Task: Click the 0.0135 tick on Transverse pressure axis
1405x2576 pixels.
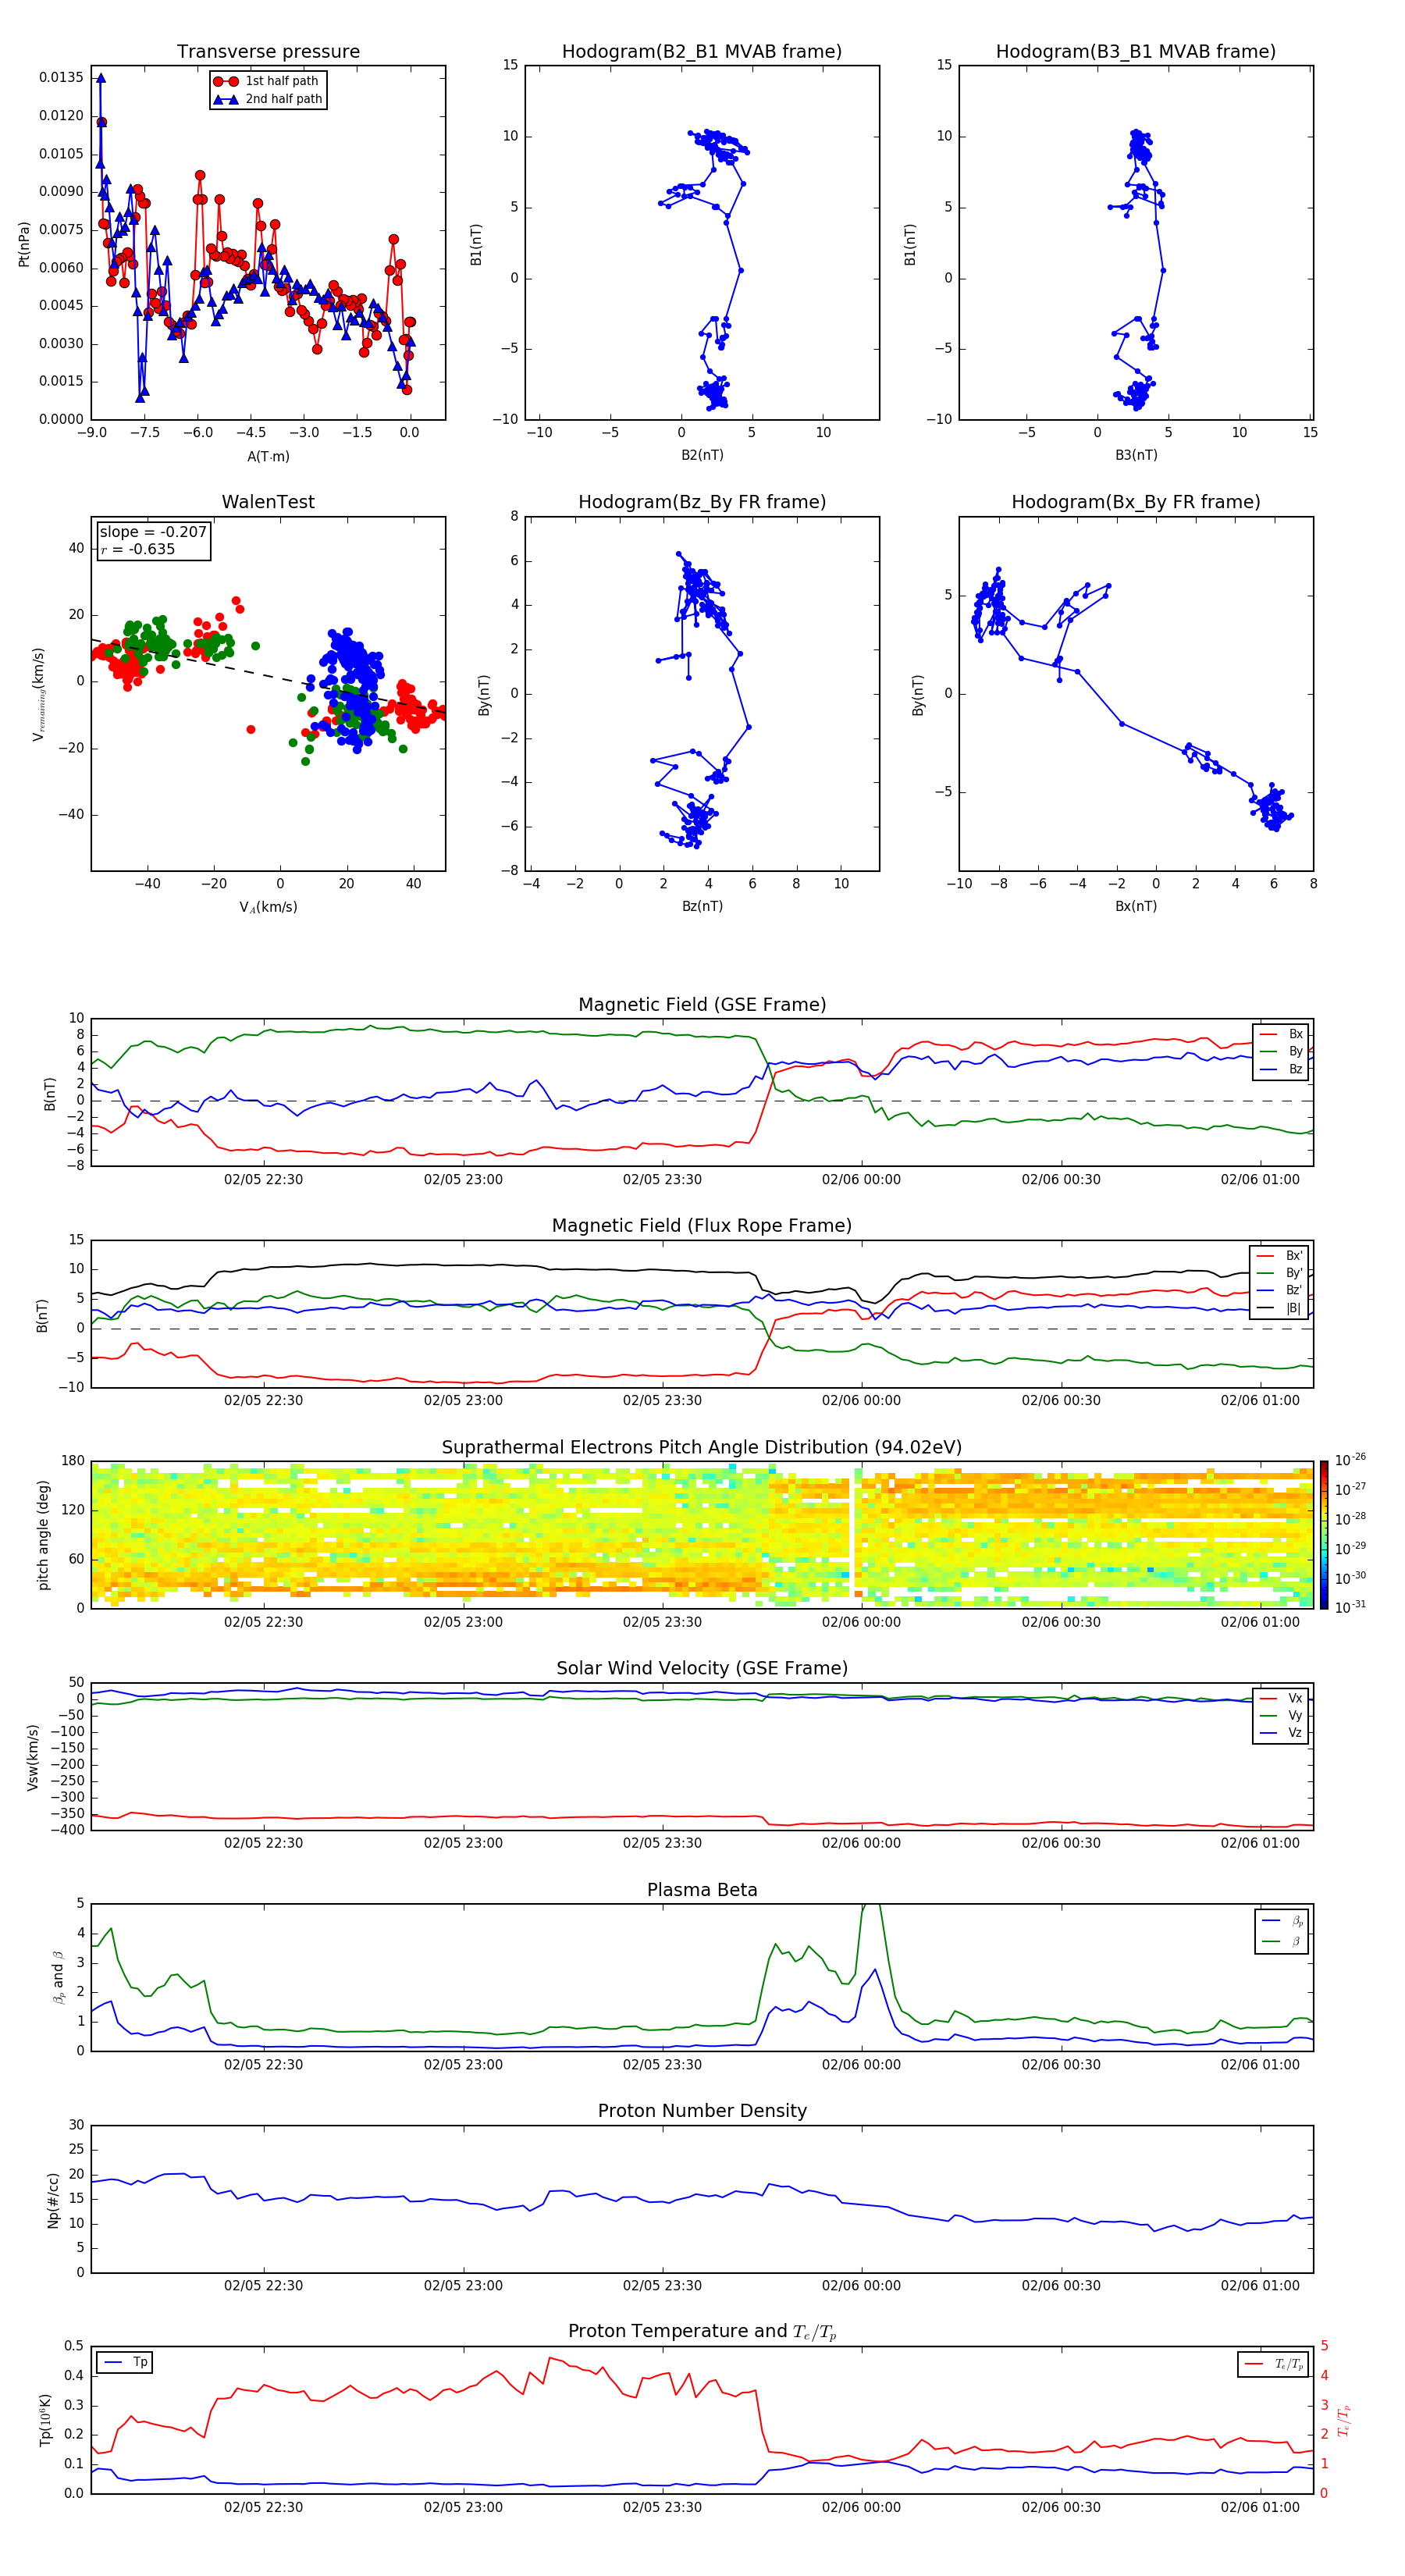Action: coord(61,78)
